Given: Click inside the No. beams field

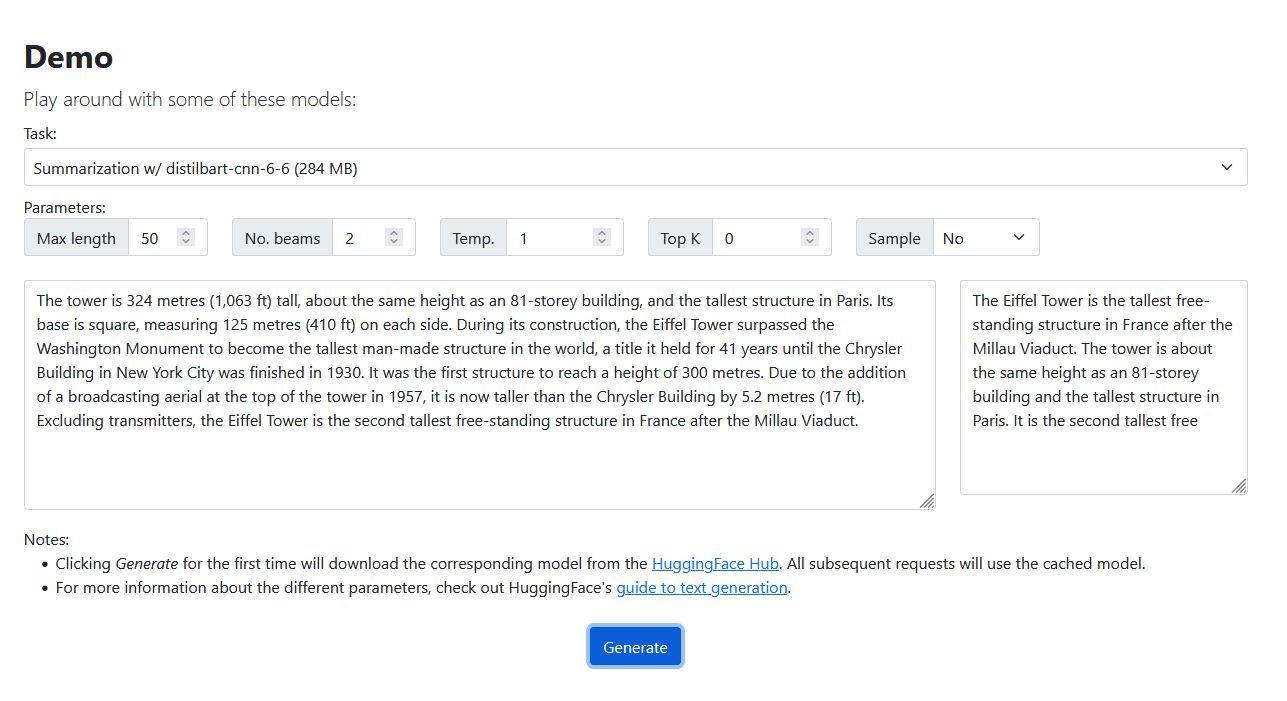Looking at the screenshot, I should click(x=373, y=237).
